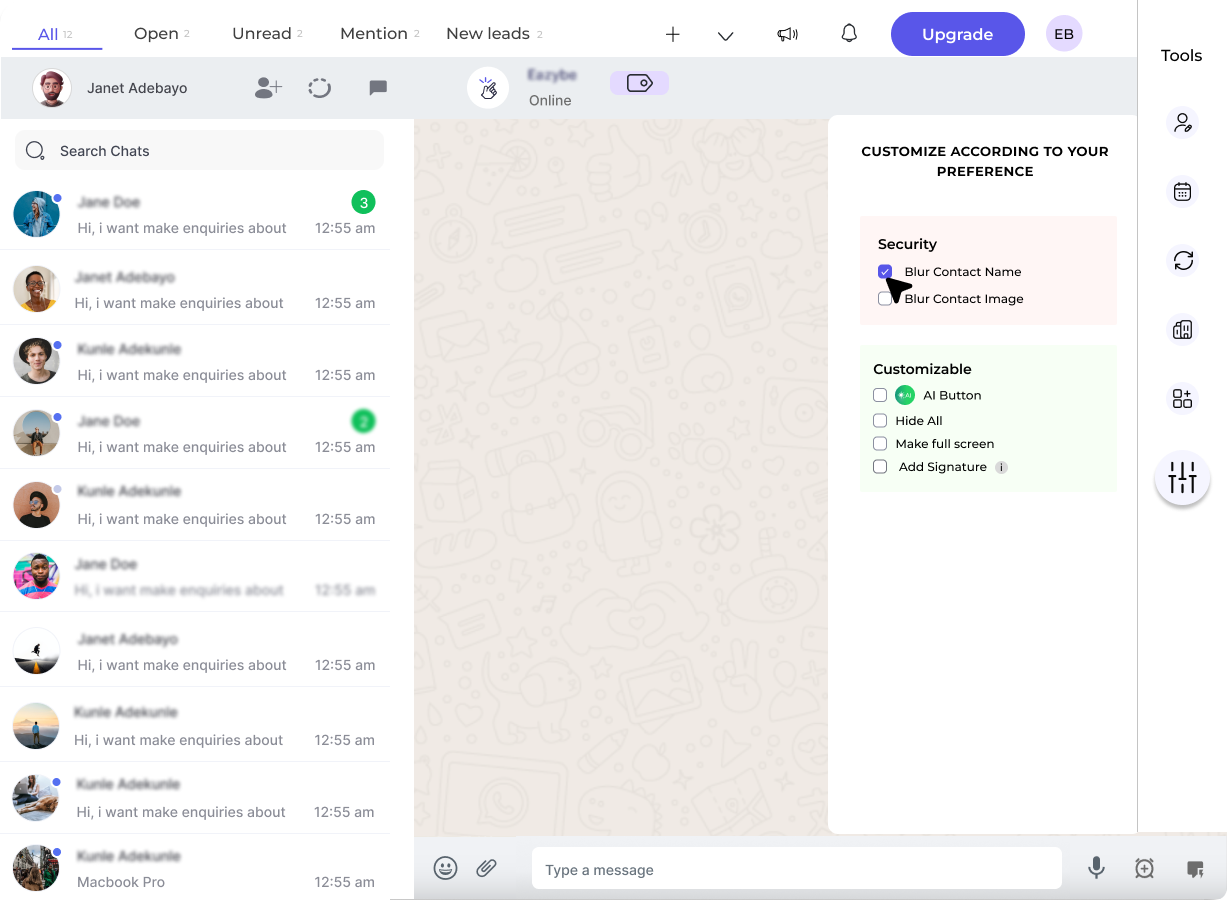1227x900 pixels.
Task: Click the green AI badge icon
Action: point(905,395)
